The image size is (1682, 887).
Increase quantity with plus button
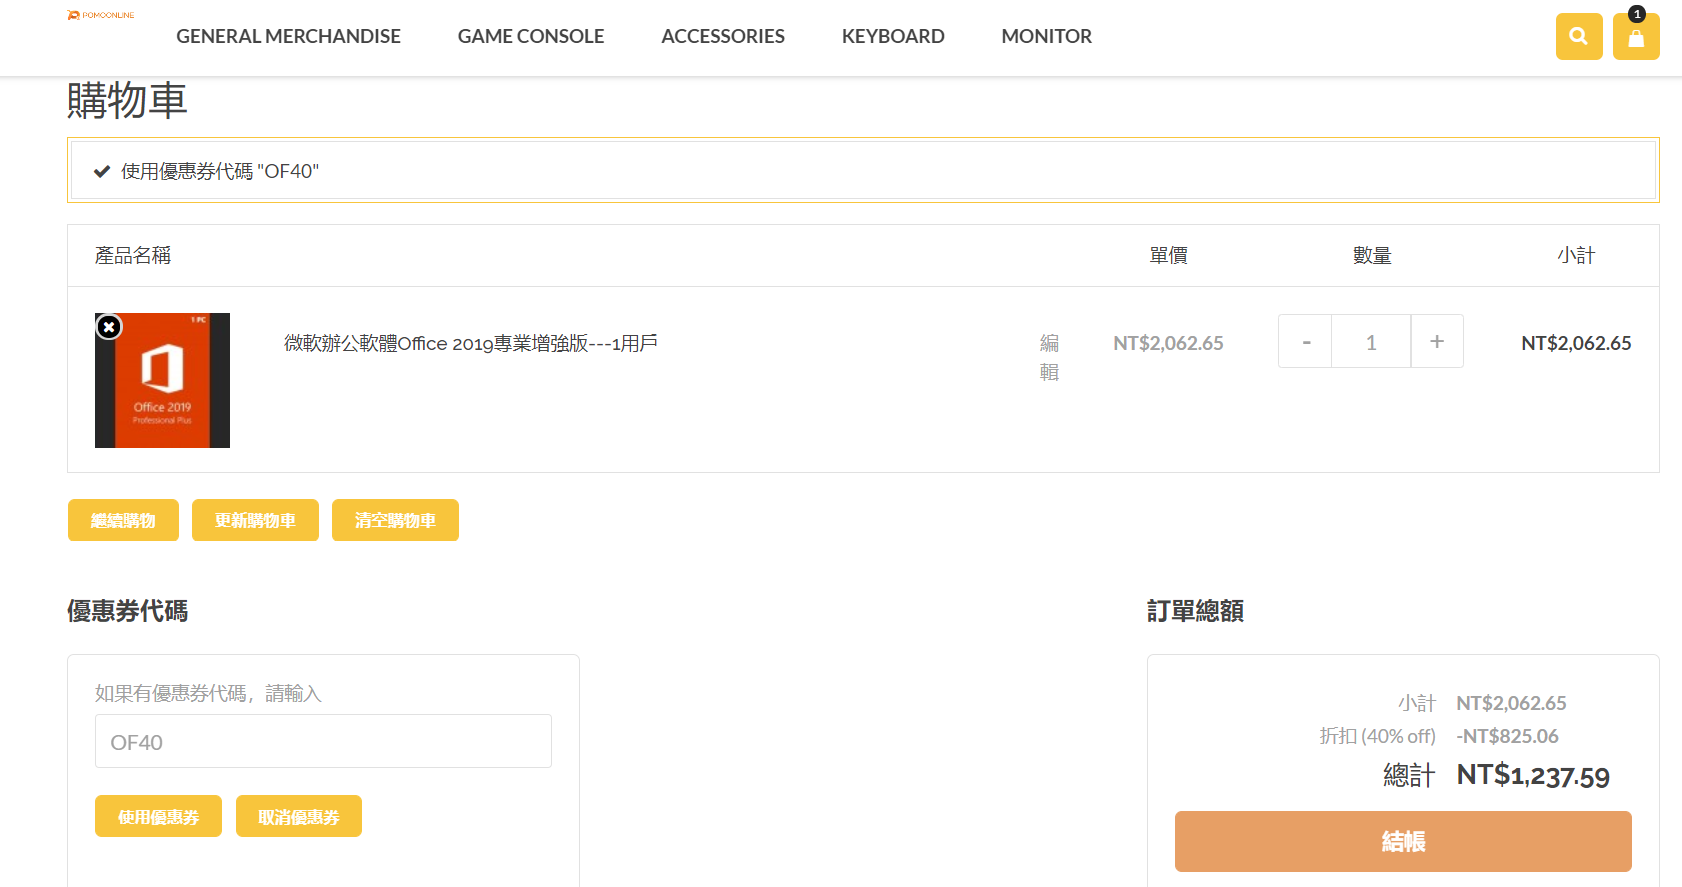click(1437, 341)
